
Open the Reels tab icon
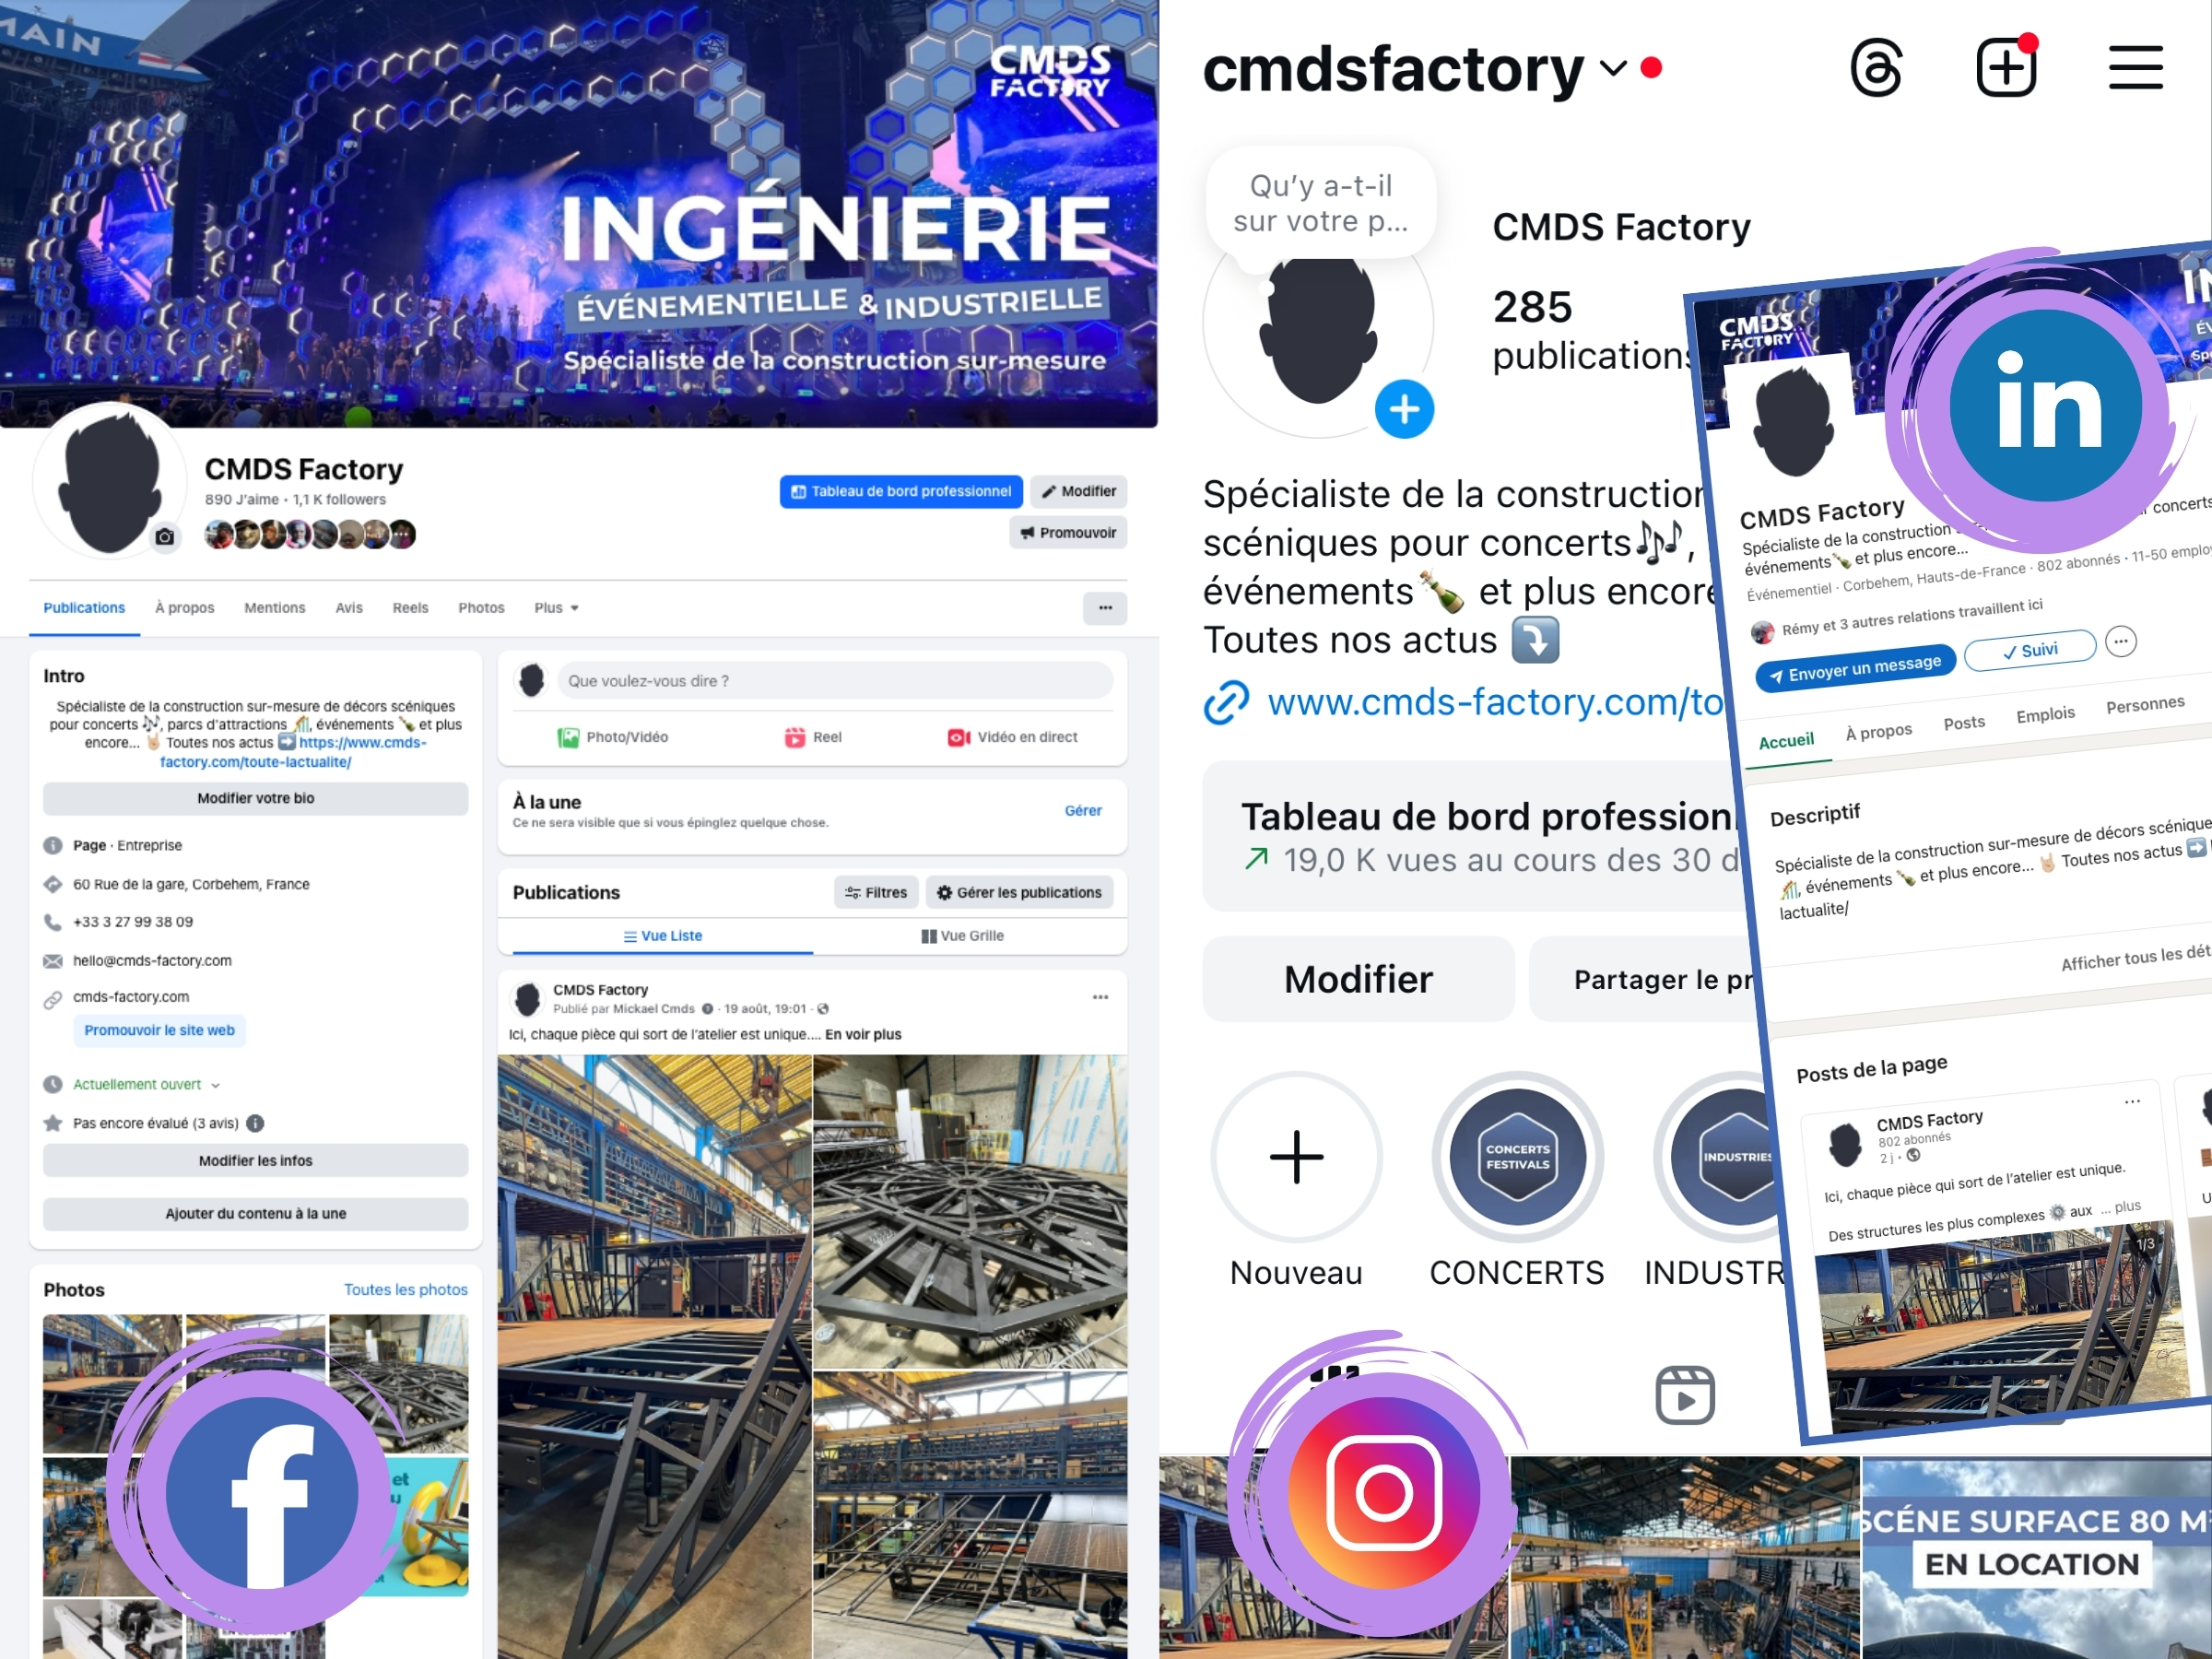1685,1395
